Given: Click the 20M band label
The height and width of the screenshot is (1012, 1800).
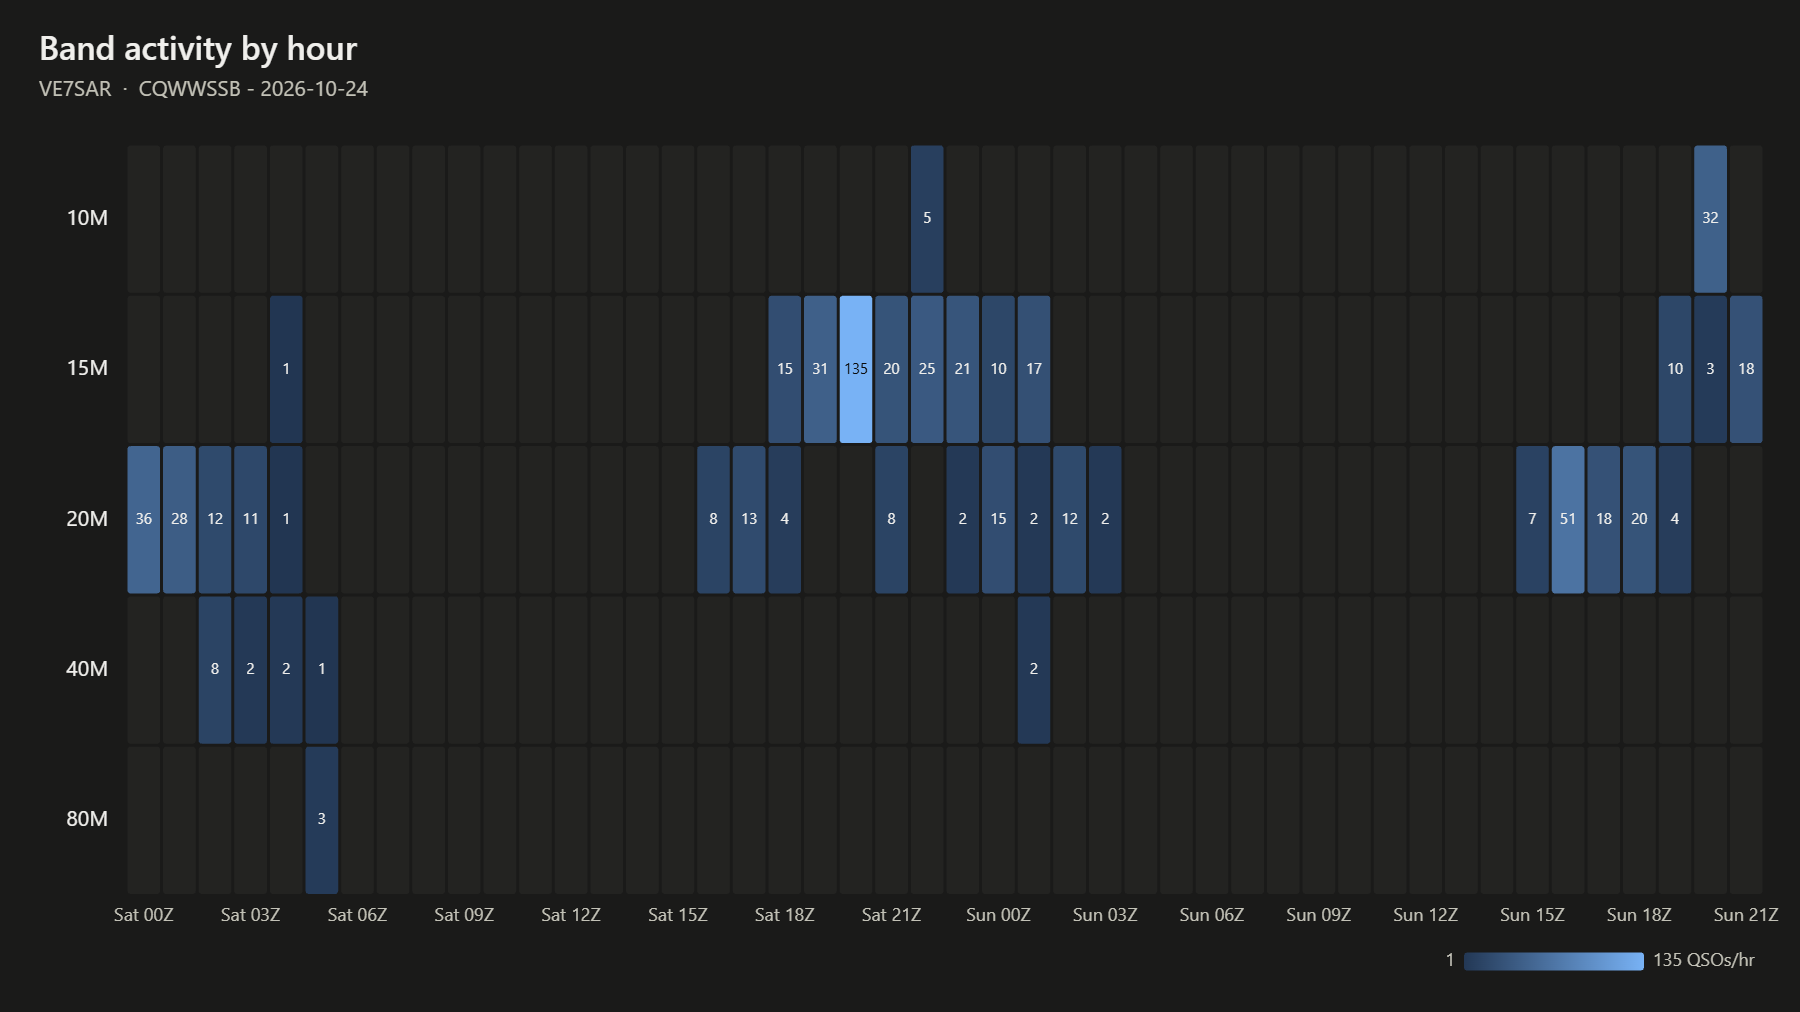Looking at the screenshot, I should pyautogui.click(x=87, y=519).
